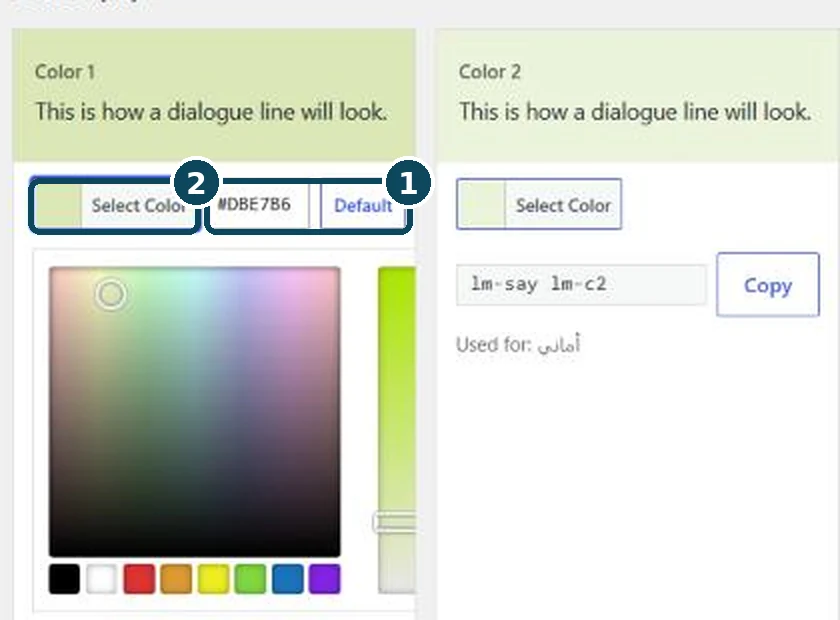The width and height of the screenshot is (840, 620).
Task: Pick the yellow palette swatch
Action: click(x=213, y=579)
